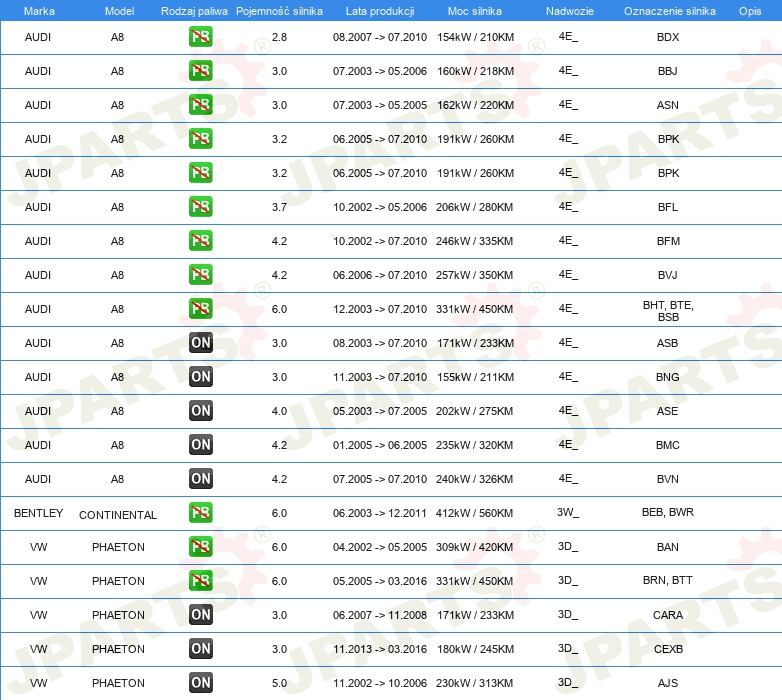
Task: Select the petrol icon in the BRN, BTT row
Action: coord(200,580)
